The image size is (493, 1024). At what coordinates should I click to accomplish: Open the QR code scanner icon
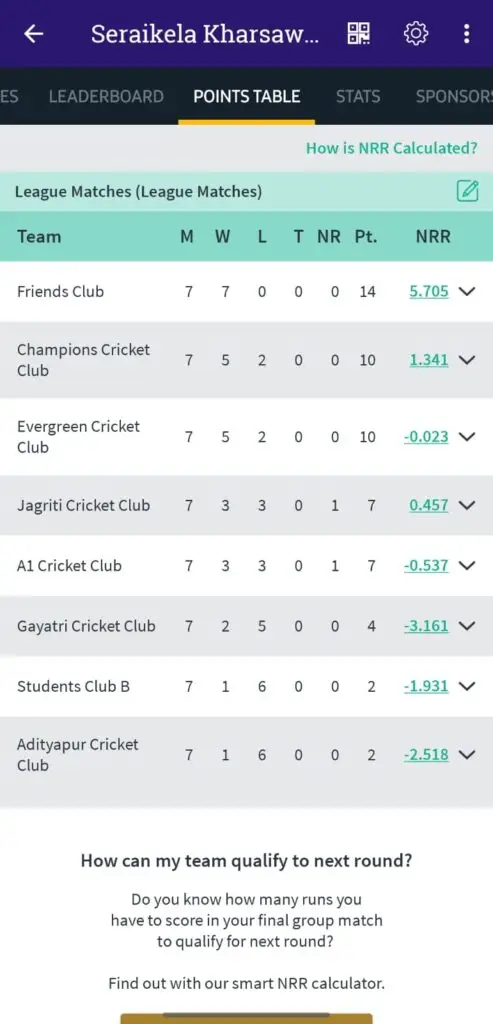click(358, 33)
